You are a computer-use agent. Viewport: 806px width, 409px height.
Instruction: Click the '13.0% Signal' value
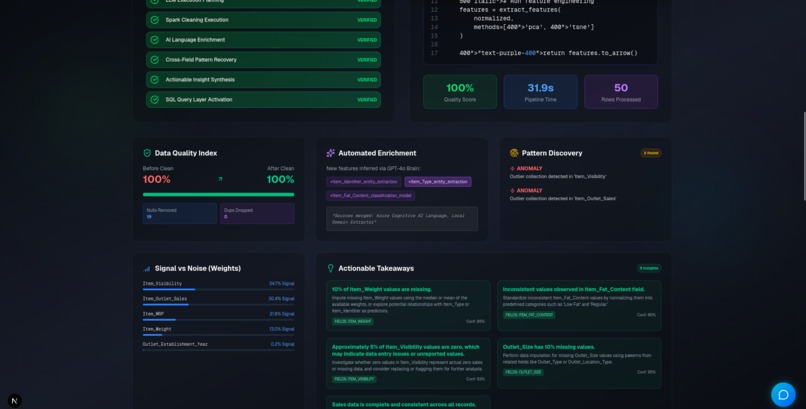pyautogui.click(x=282, y=329)
